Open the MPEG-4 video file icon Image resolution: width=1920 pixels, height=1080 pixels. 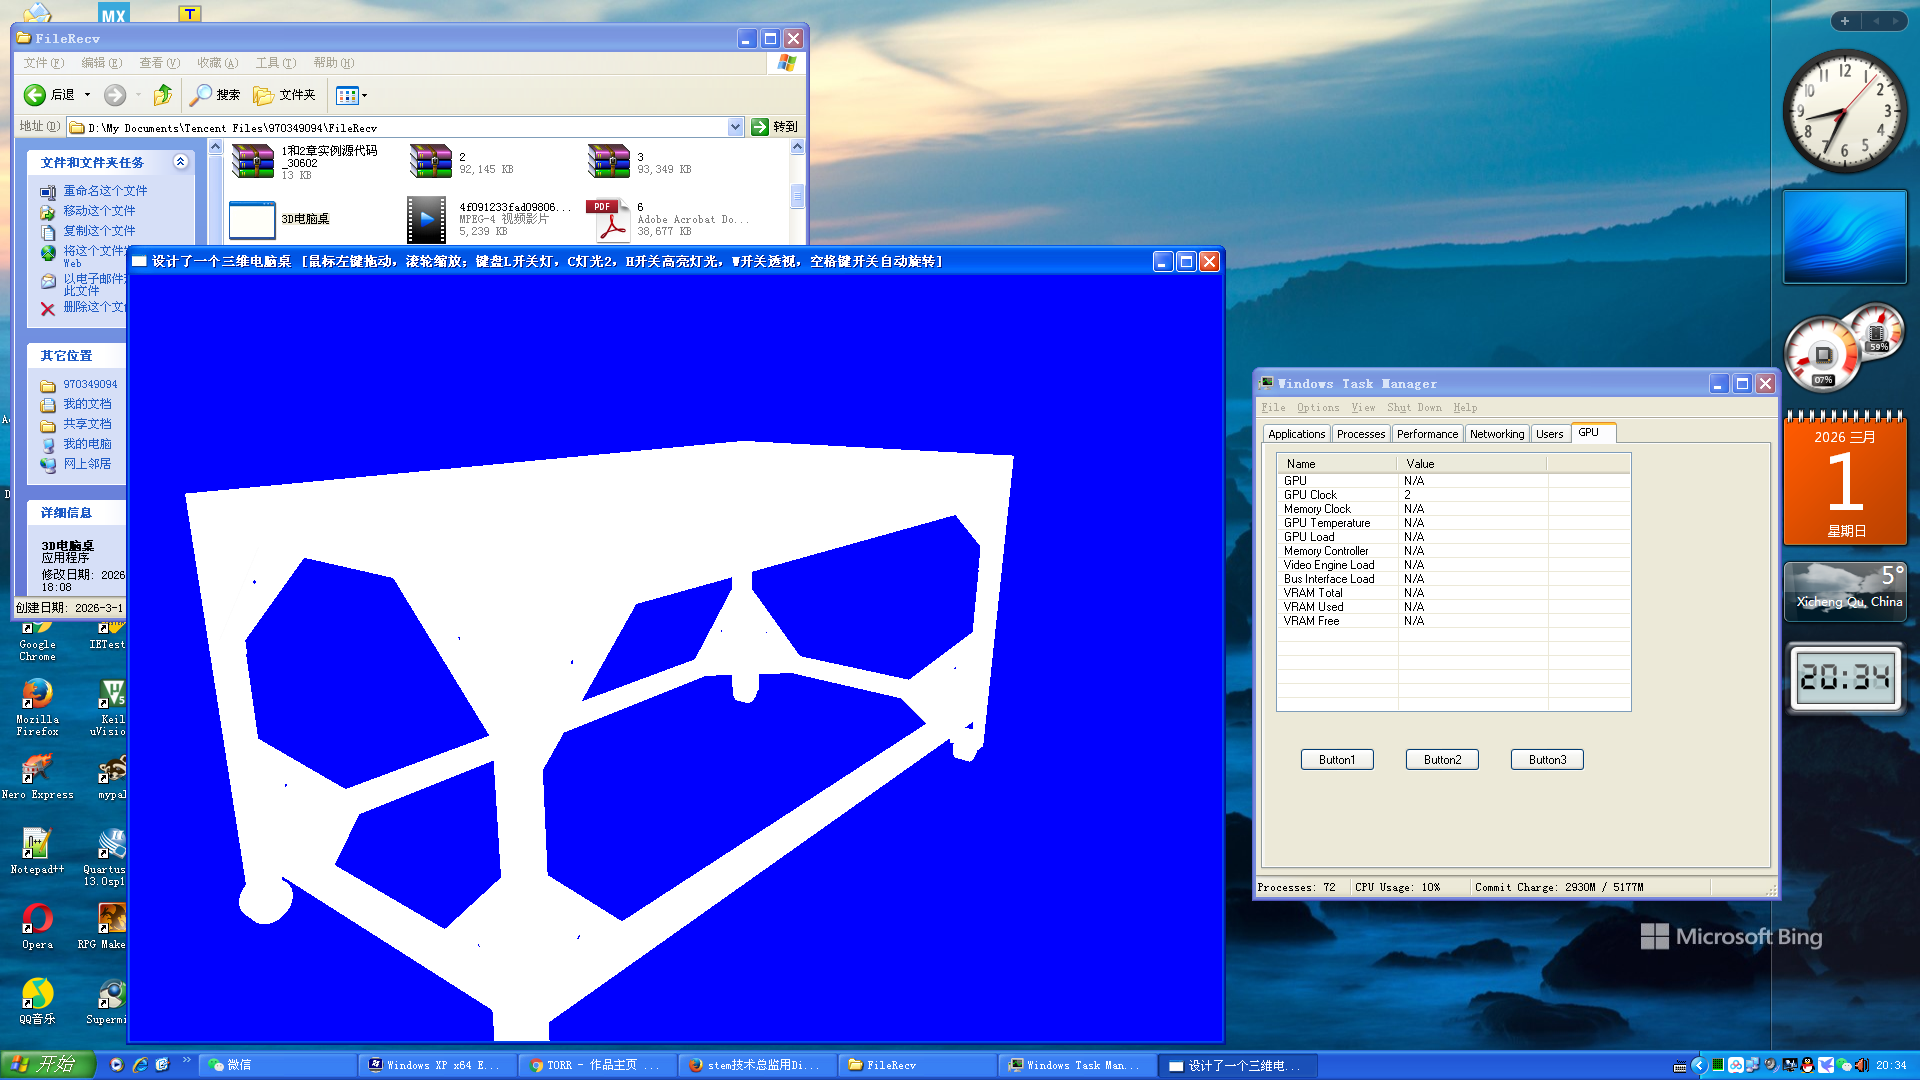point(426,220)
